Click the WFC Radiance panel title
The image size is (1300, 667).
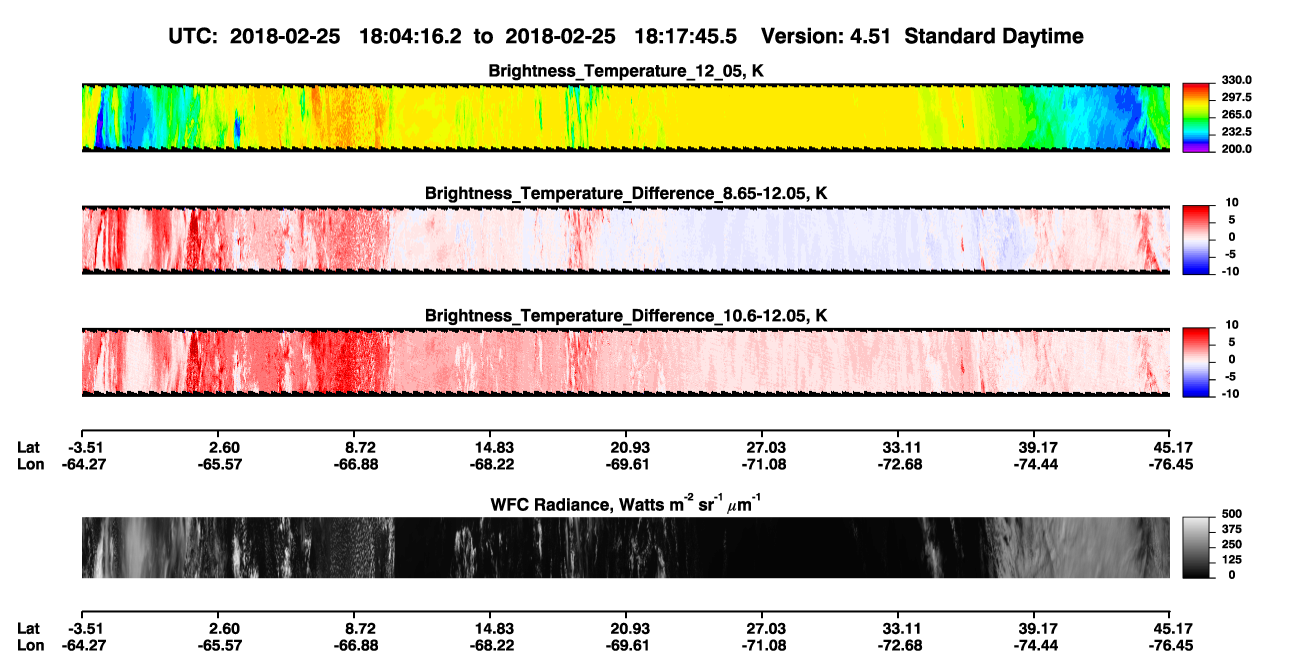point(625,503)
